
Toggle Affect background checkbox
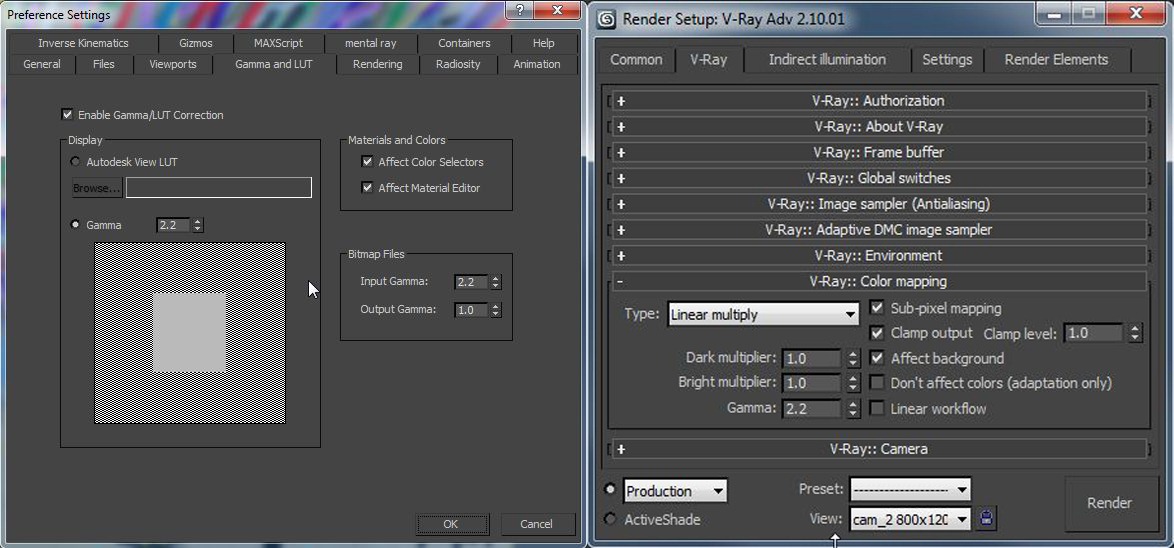point(878,359)
